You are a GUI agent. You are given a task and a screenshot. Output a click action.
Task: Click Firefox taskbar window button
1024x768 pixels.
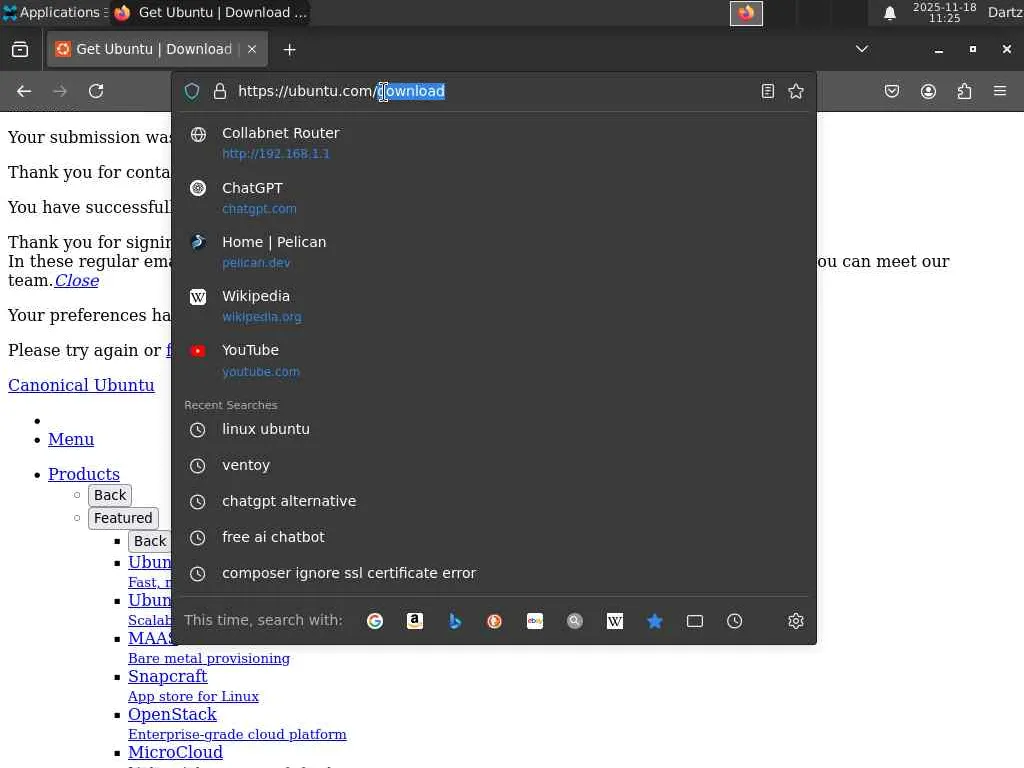coord(210,12)
